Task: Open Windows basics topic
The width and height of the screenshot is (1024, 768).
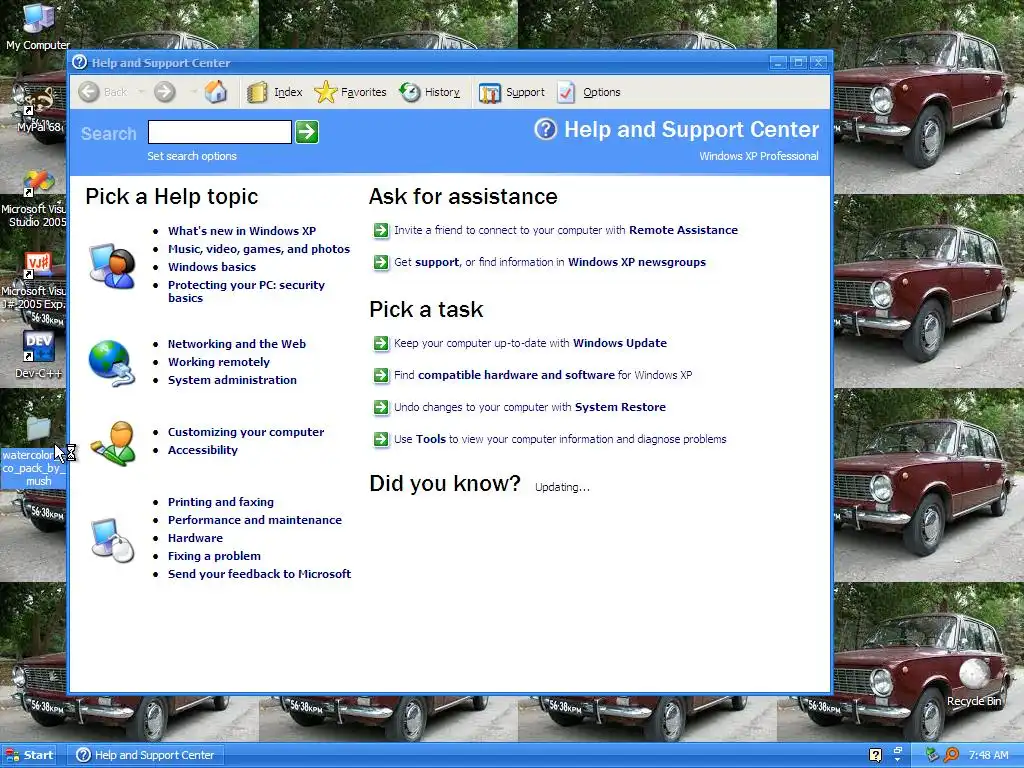Action: (212, 266)
